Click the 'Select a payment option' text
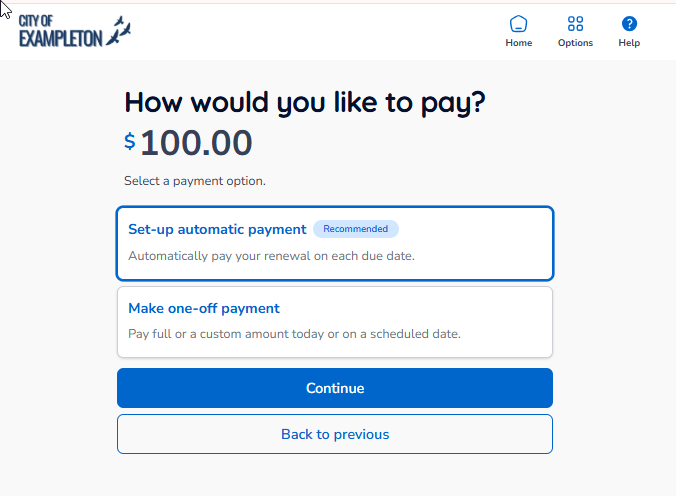 click(195, 181)
